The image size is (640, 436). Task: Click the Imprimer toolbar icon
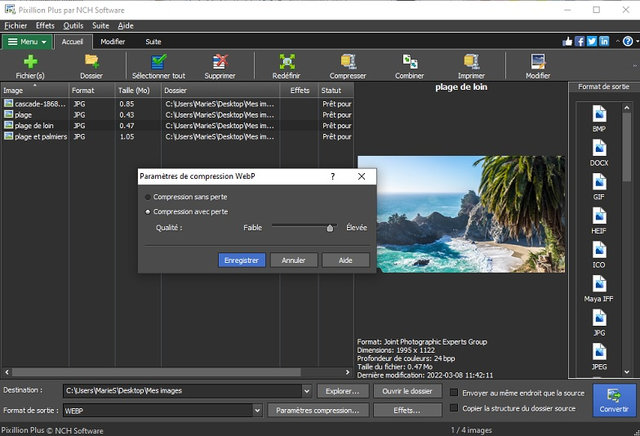pyautogui.click(x=471, y=66)
